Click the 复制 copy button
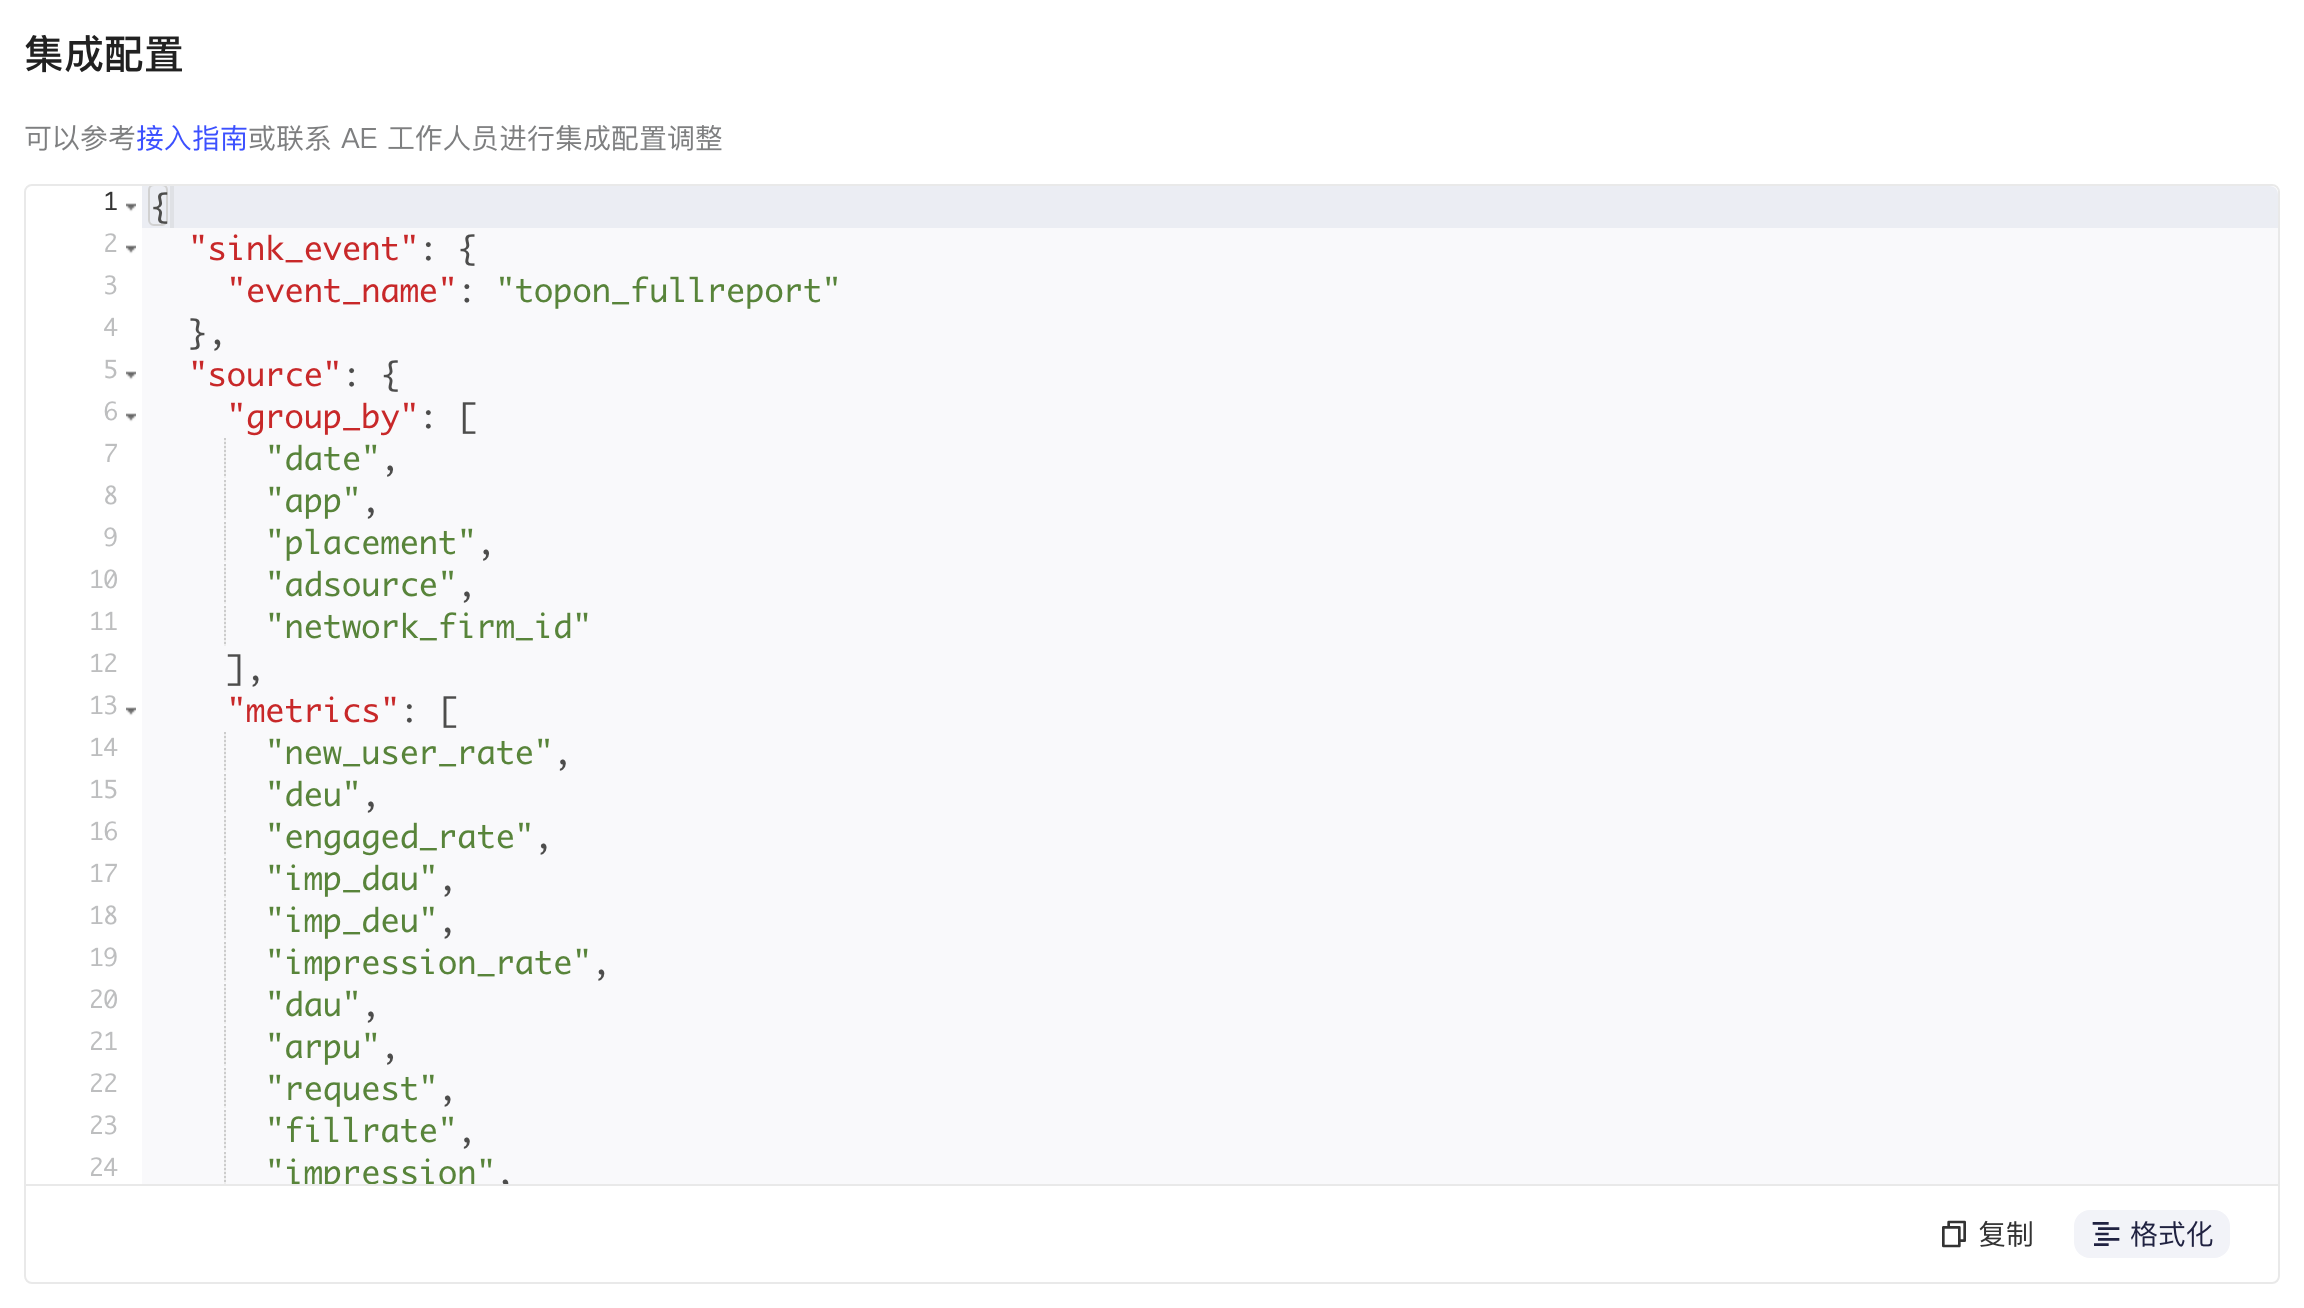2304x1308 pixels. click(1988, 1234)
